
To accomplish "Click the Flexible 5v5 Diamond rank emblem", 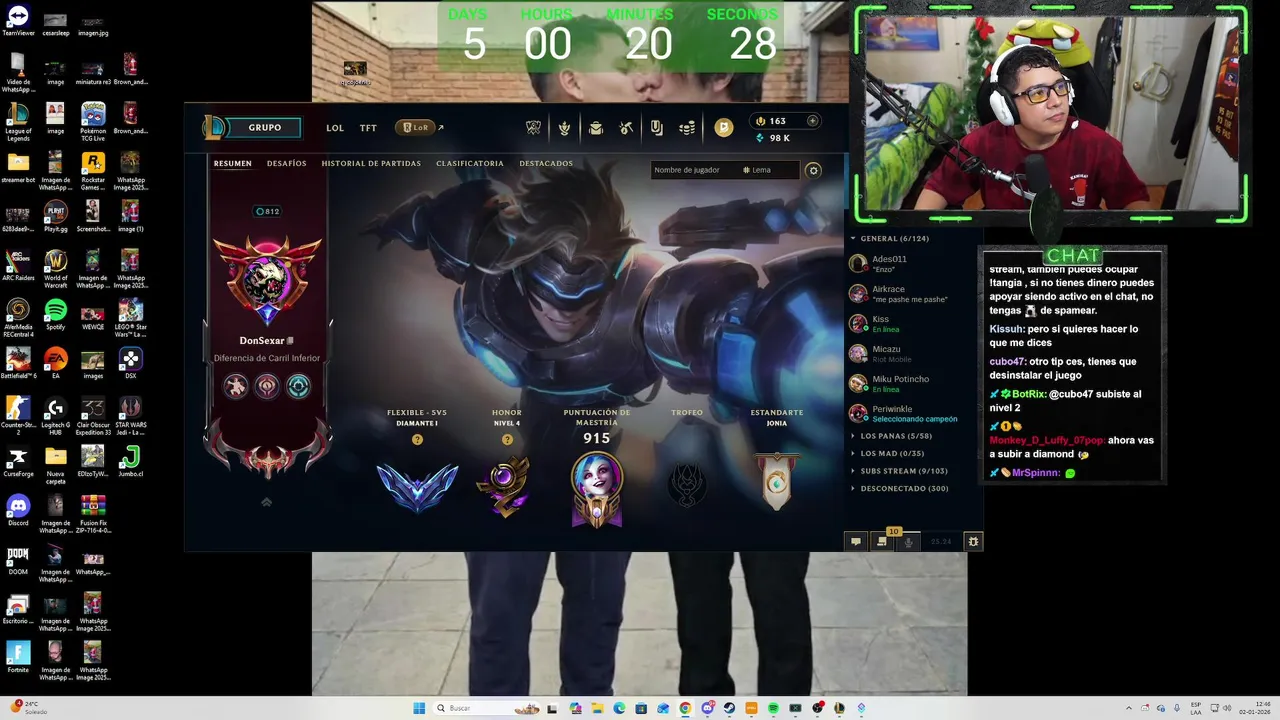I will pyautogui.click(x=417, y=488).
